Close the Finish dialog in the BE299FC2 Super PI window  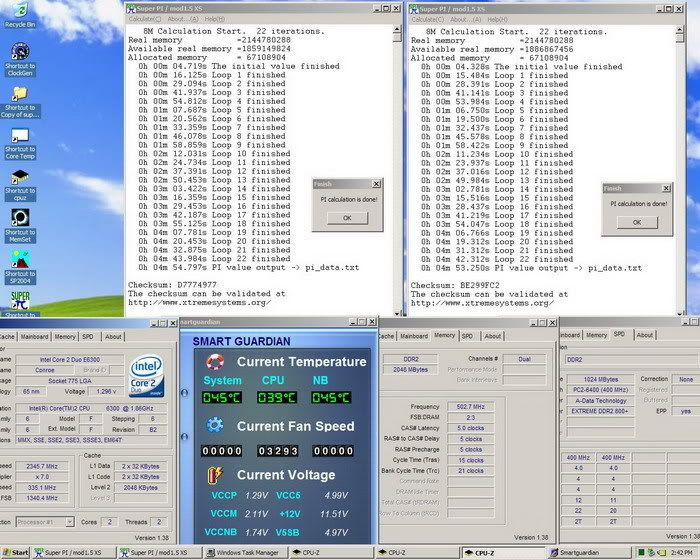[x=666, y=188]
